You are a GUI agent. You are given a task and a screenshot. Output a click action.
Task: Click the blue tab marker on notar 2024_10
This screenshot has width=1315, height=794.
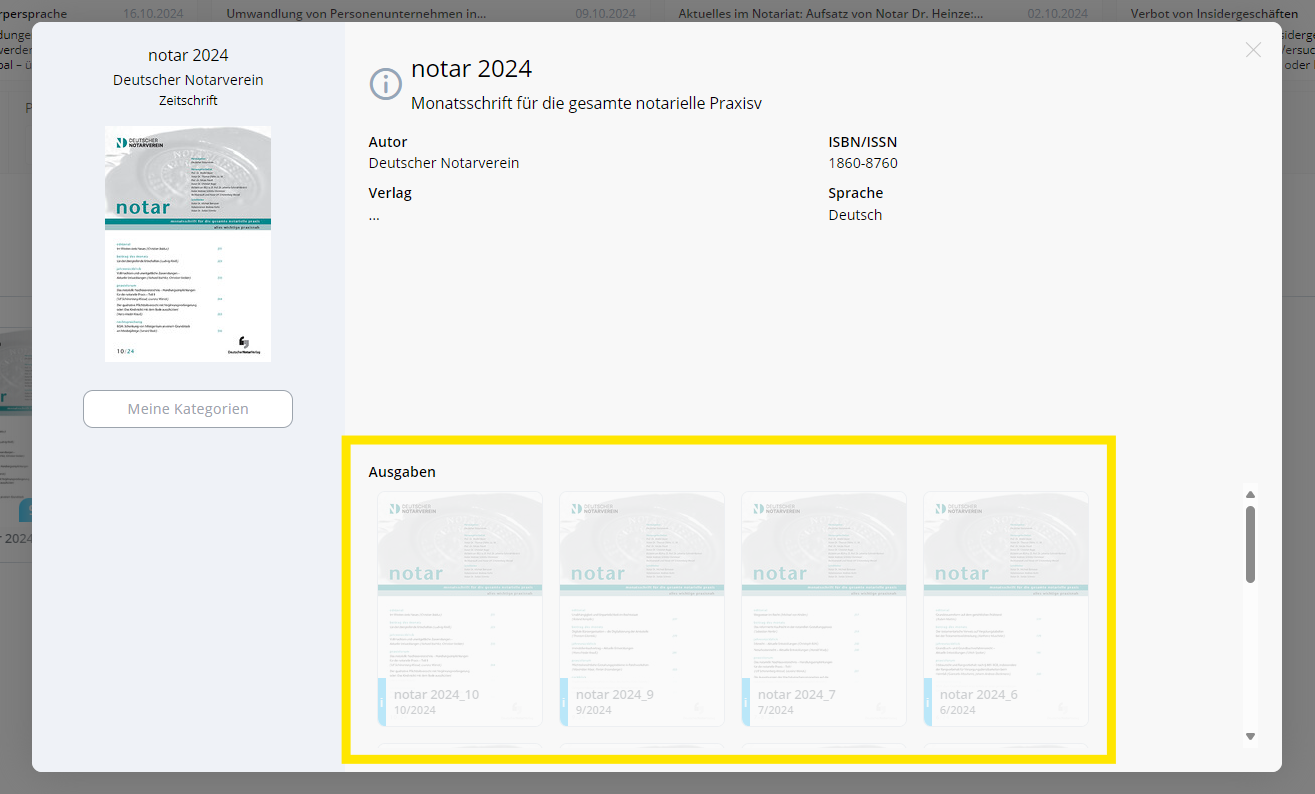382,701
